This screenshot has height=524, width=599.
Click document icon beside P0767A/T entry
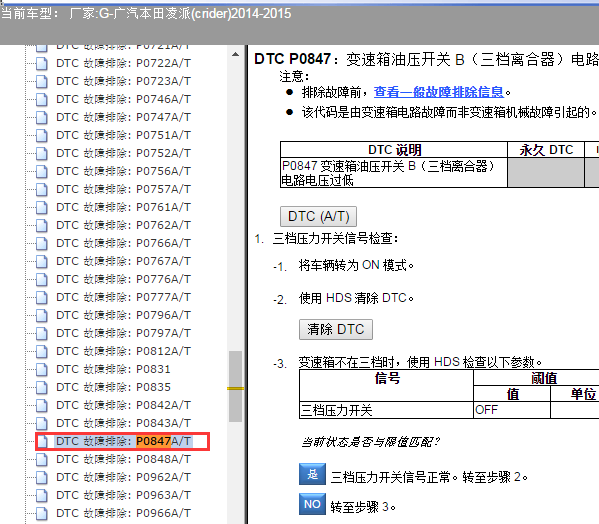point(42,261)
